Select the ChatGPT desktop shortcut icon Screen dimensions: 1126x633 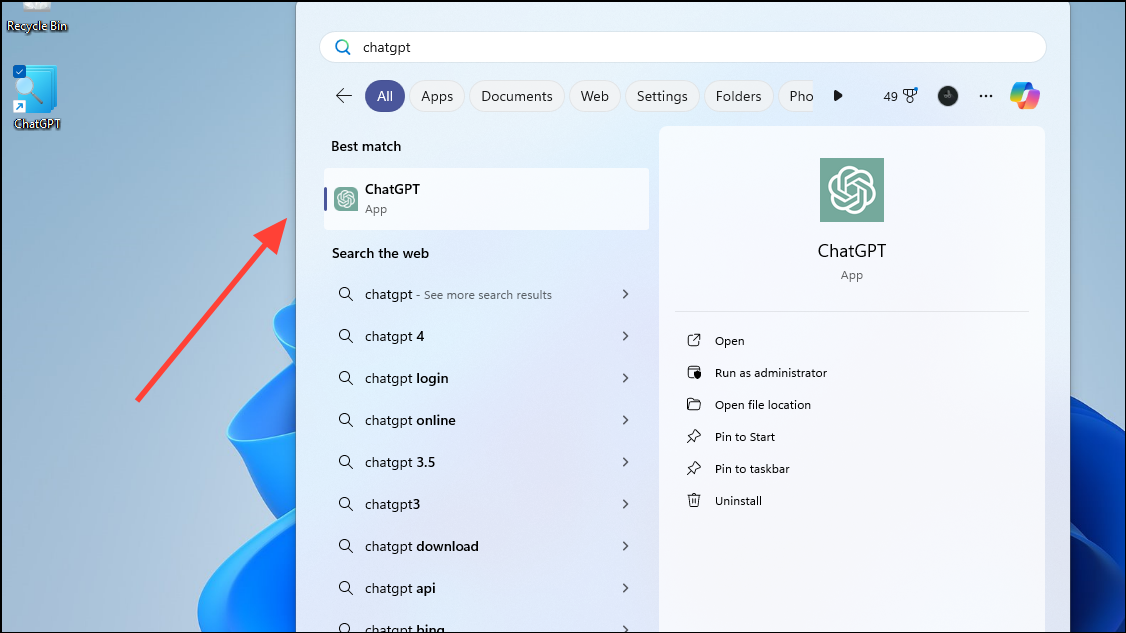pos(36,98)
